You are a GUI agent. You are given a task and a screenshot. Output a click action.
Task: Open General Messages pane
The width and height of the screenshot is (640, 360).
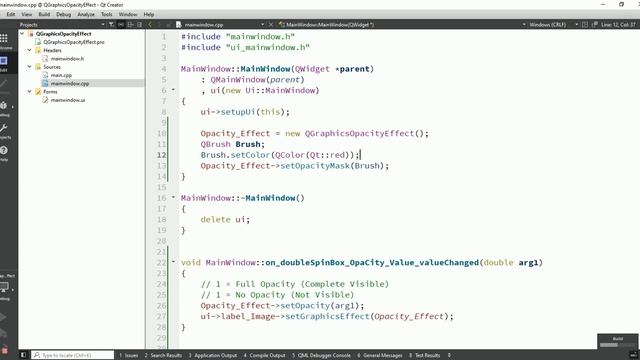pos(380,355)
